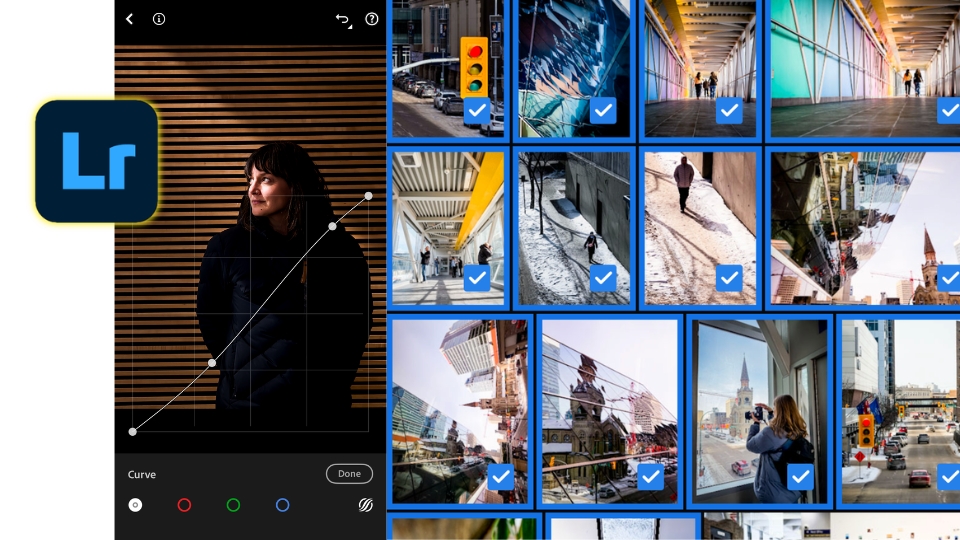Viewport: 960px width, 540px height.
Task: Click the top-right endpoint of the tone curve
Action: click(x=369, y=196)
